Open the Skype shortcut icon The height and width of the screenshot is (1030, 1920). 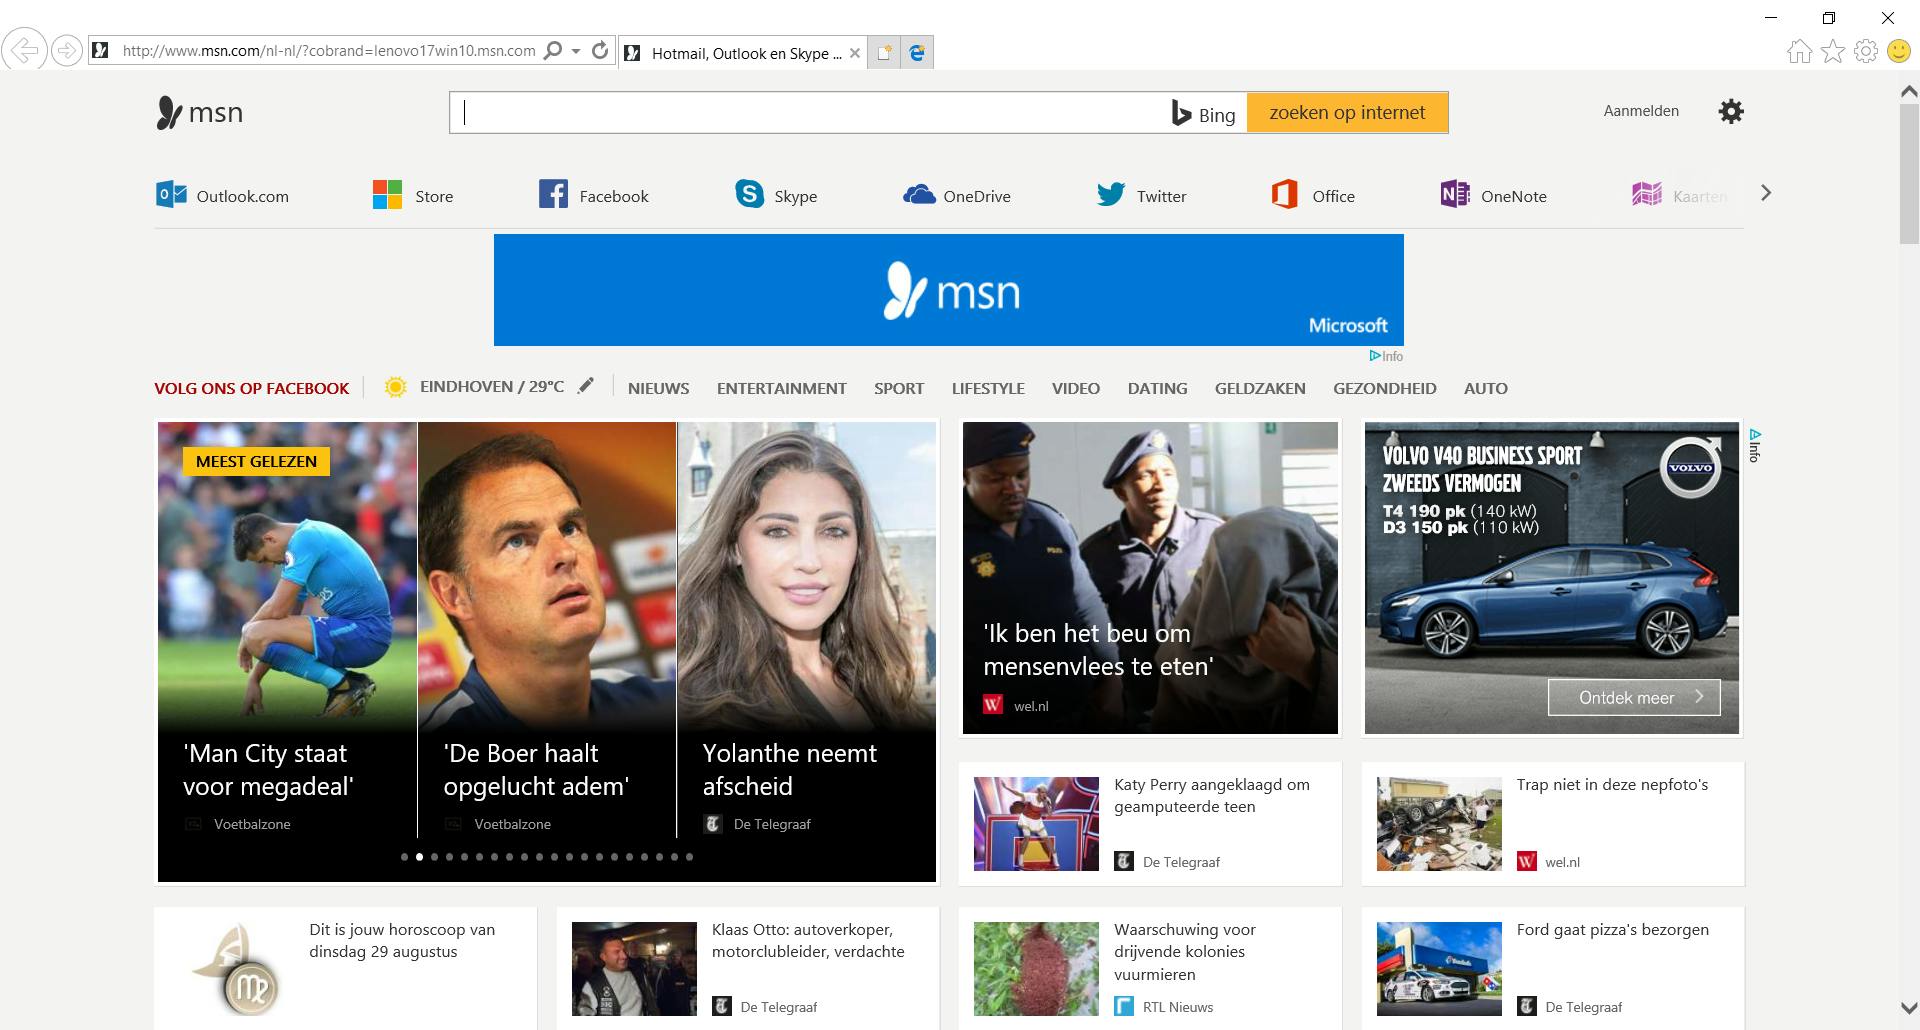click(749, 194)
